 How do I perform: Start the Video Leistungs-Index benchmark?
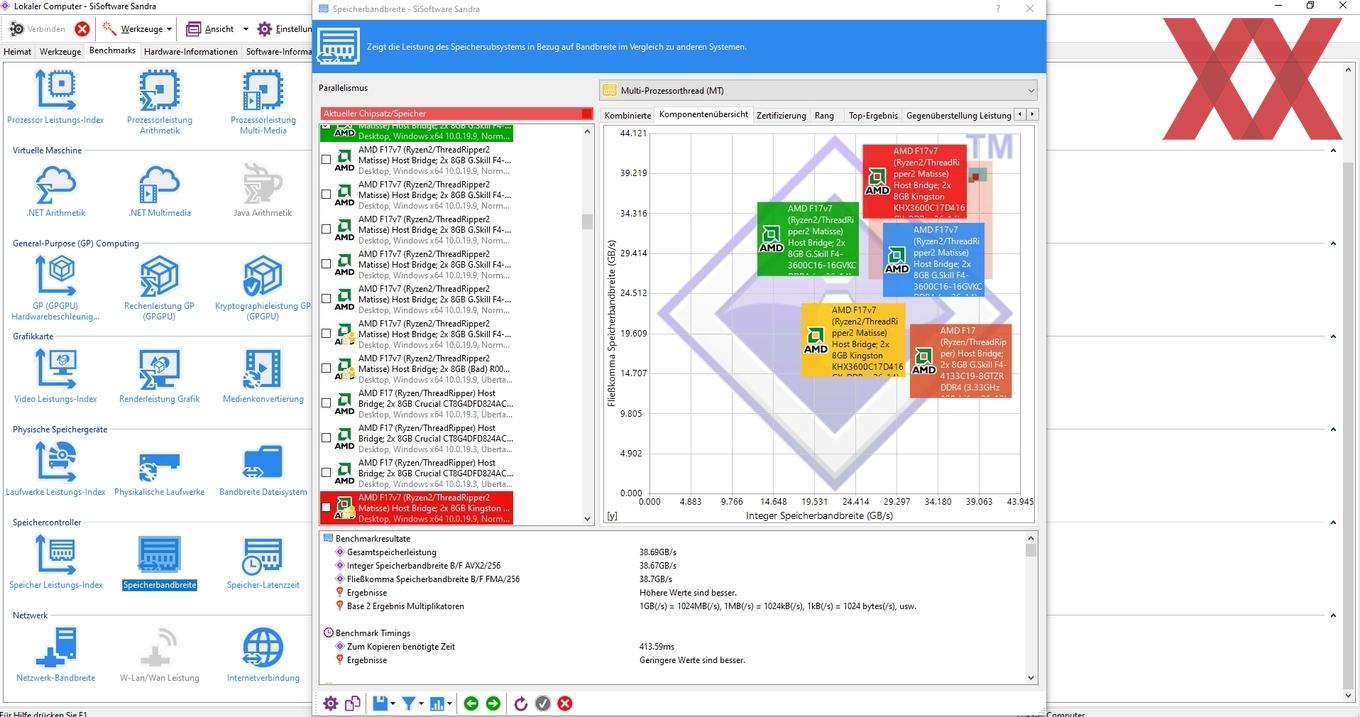[55, 376]
